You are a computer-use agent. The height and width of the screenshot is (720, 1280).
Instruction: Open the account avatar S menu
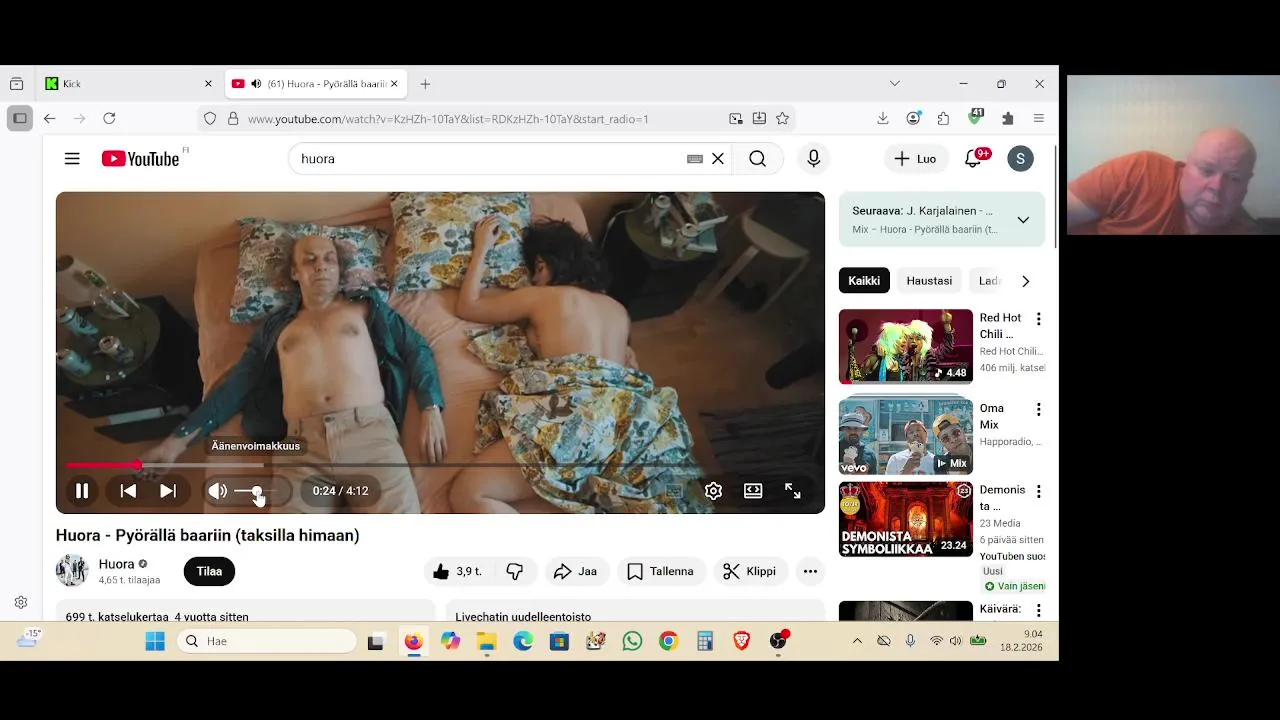(1020, 158)
